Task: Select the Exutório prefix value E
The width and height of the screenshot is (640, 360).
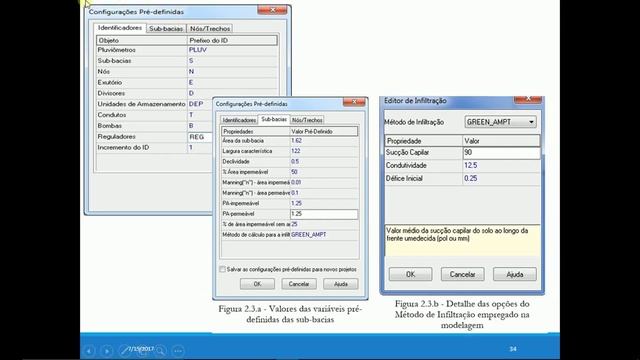Action: (191, 82)
